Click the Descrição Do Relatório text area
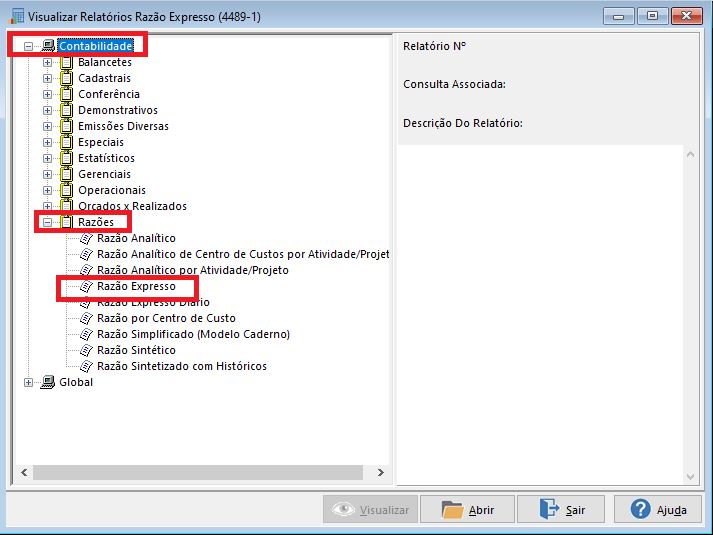713x535 pixels. (x=540, y=315)
